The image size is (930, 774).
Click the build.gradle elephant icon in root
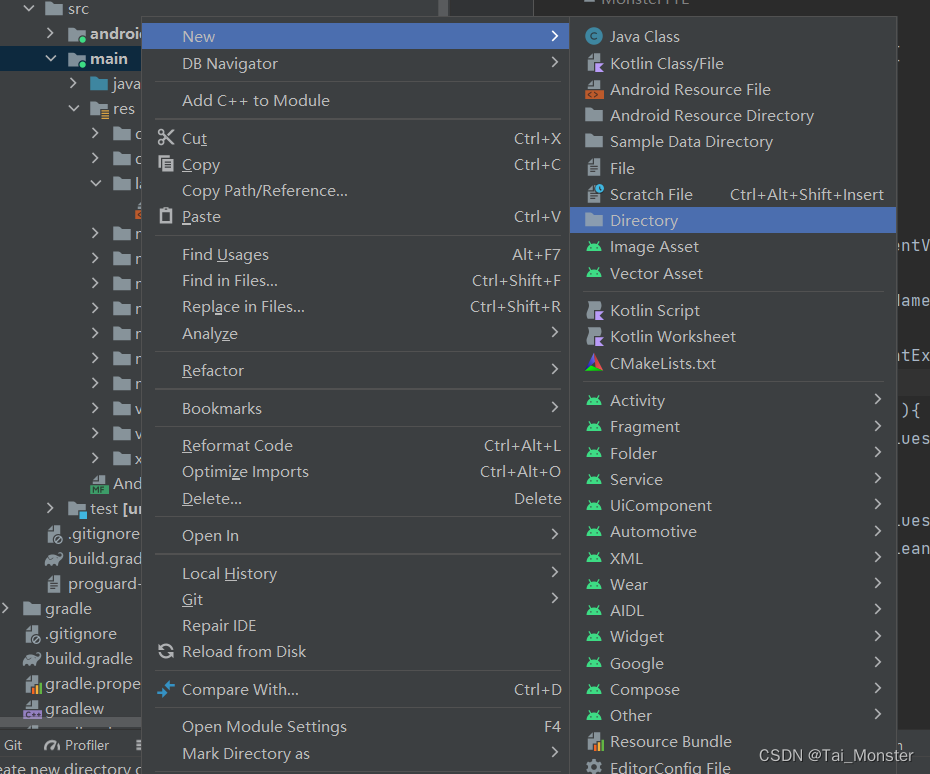pyautogui.click(x=31, y=659)
